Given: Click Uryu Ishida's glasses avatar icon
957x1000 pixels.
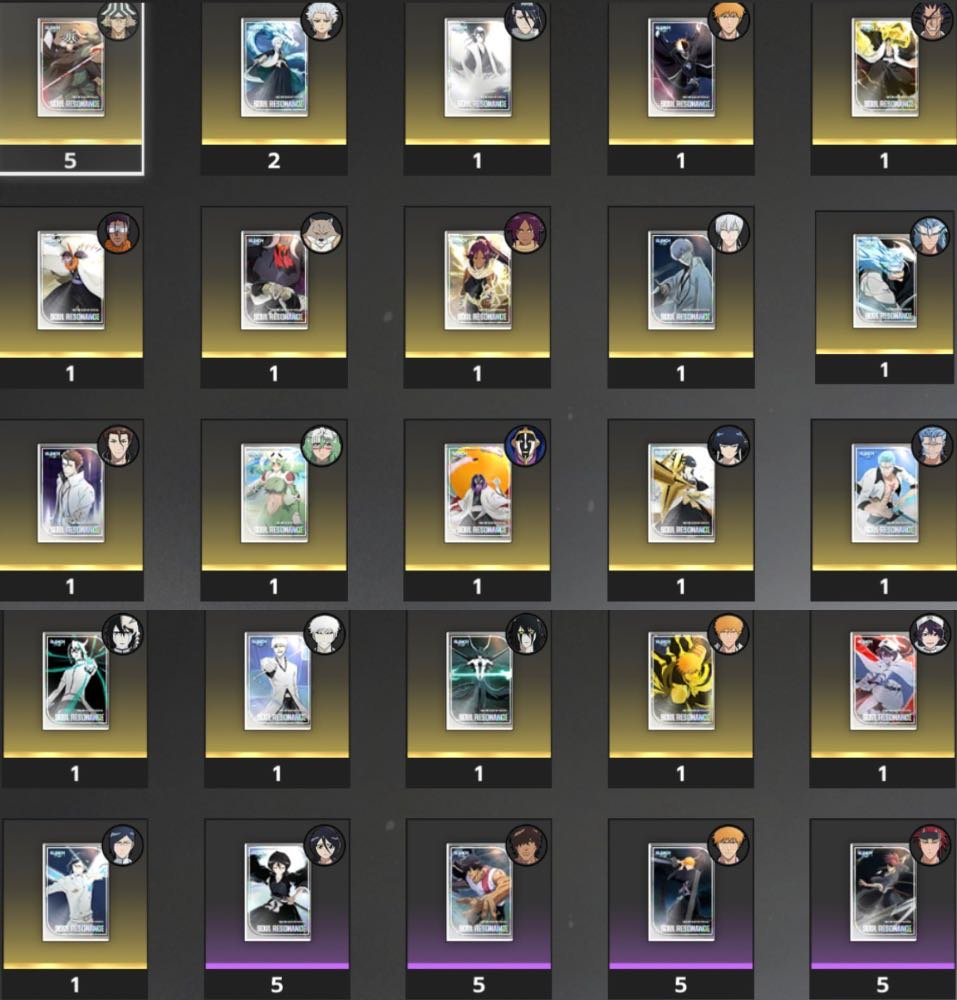Looking at the screenshot, I should [122, 845].
